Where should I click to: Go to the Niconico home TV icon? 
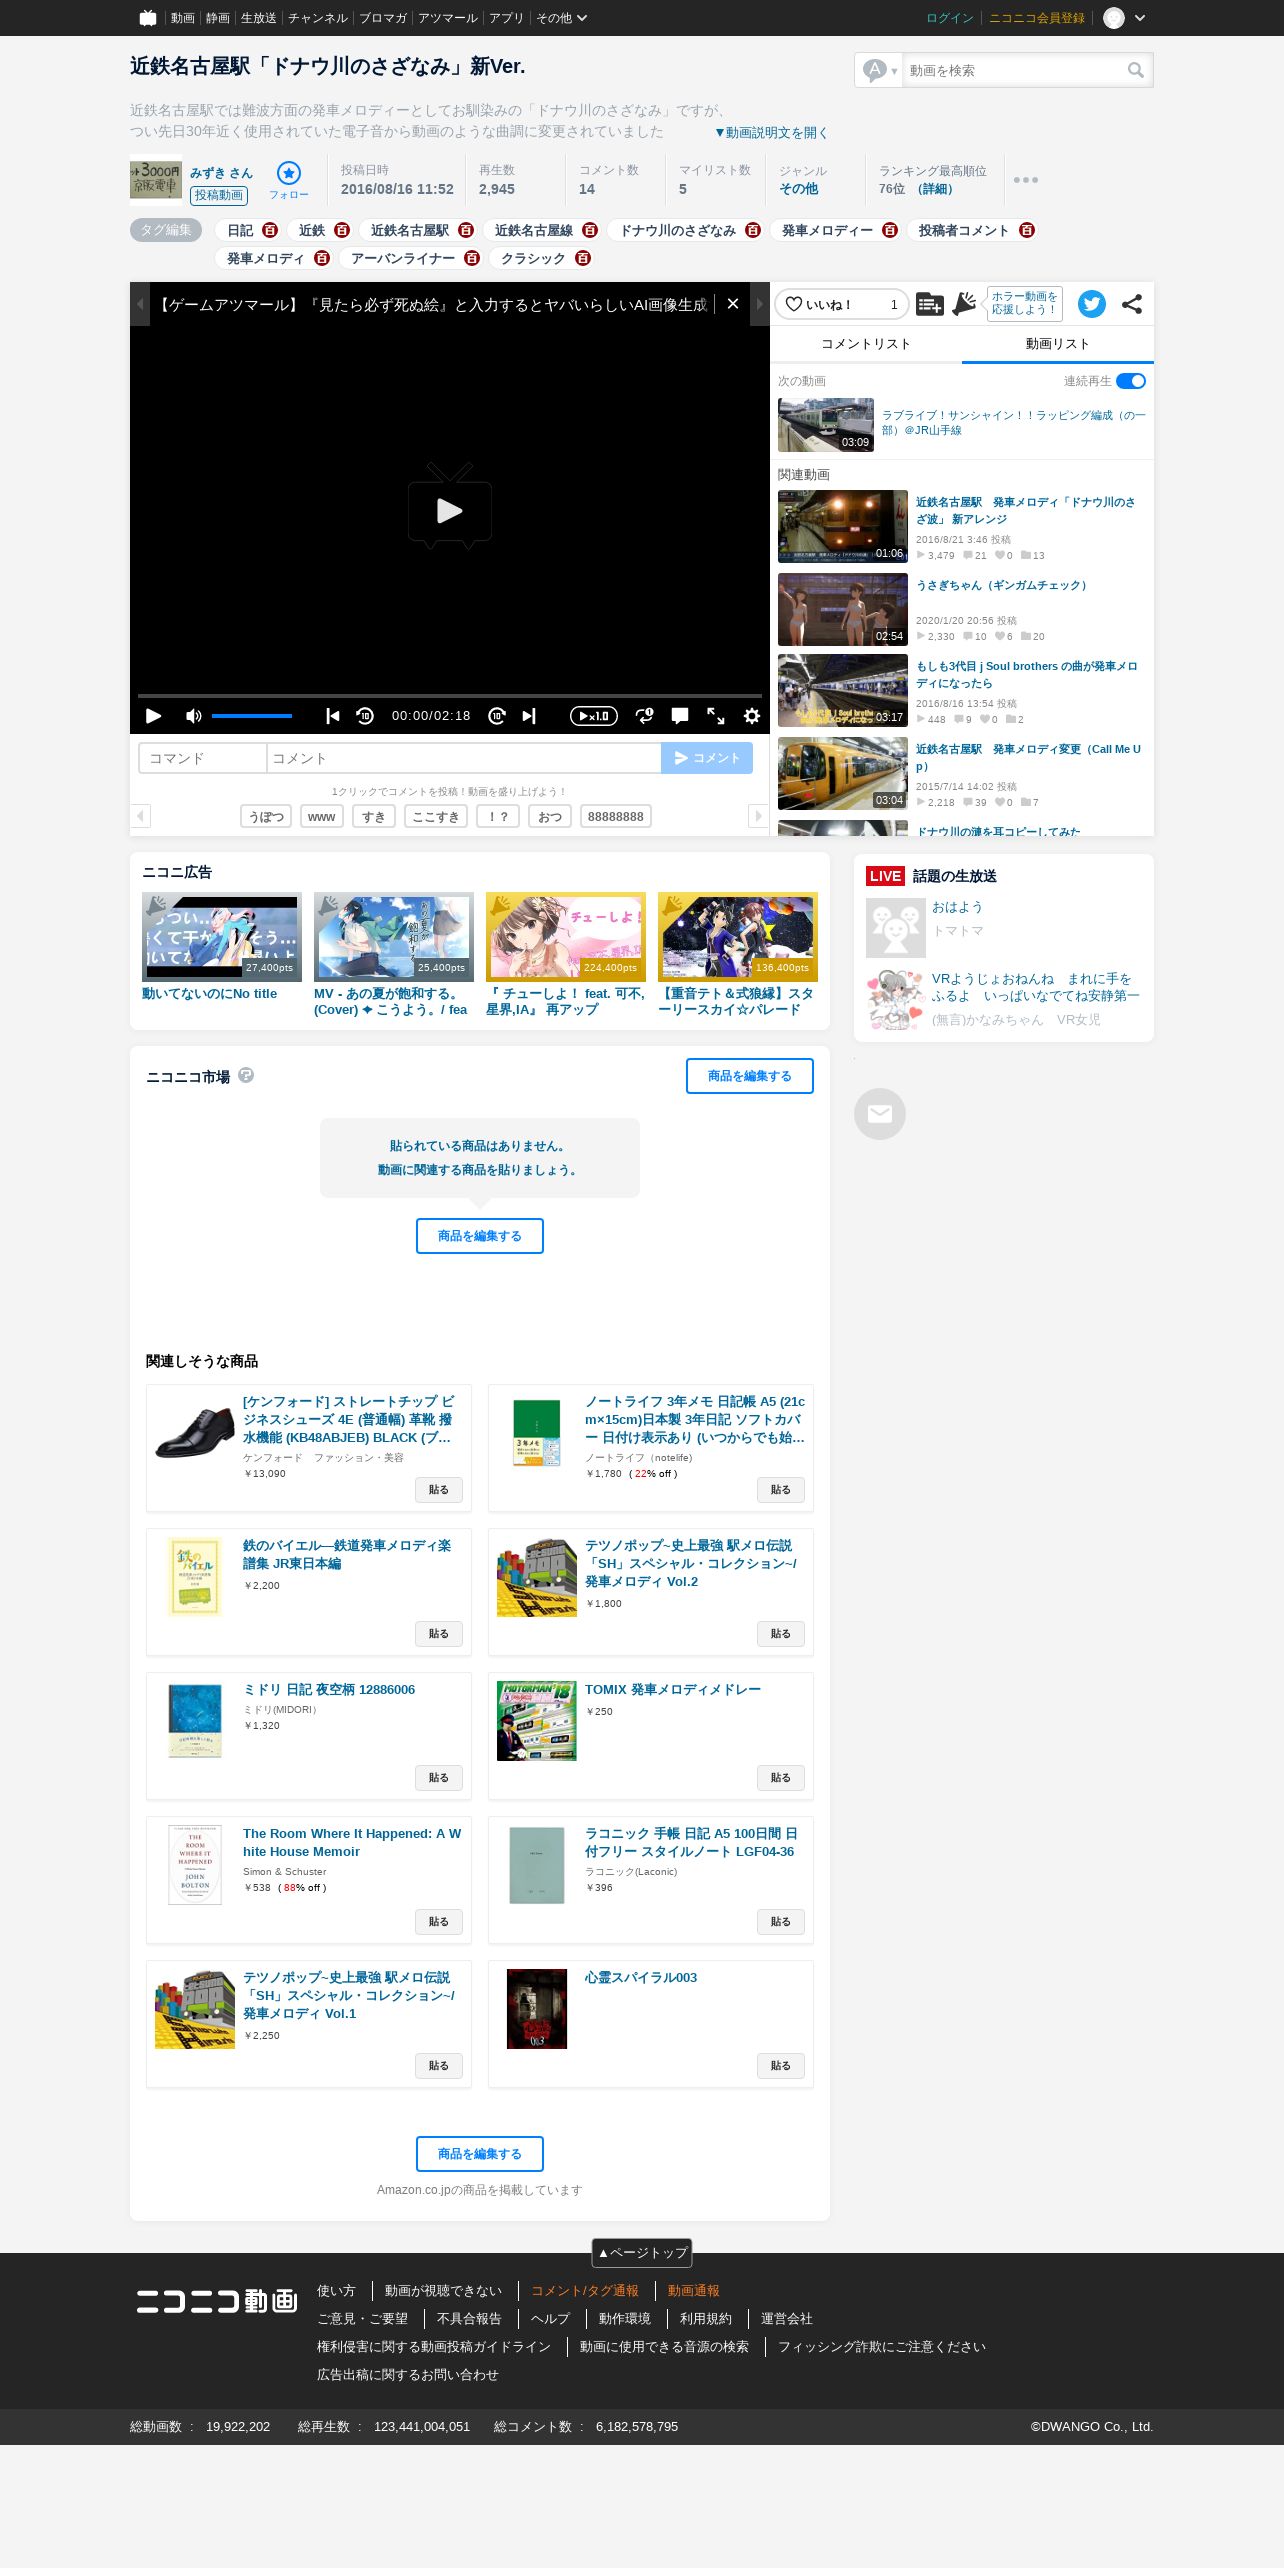click(148, 18)
